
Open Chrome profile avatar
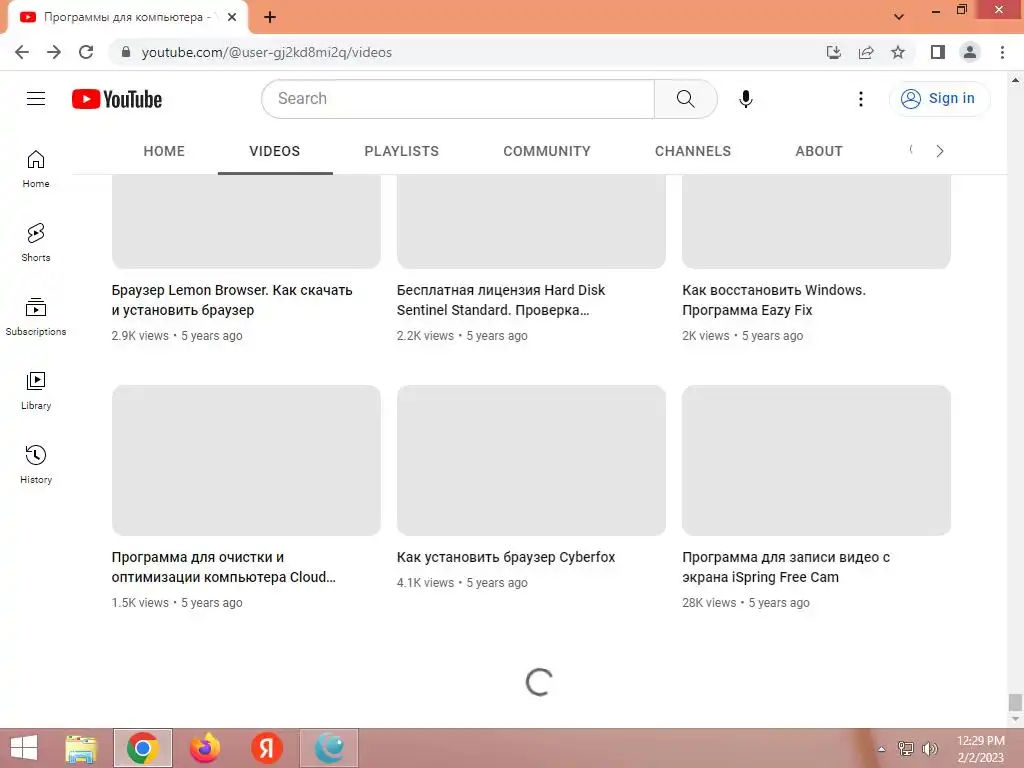point(970,52)
